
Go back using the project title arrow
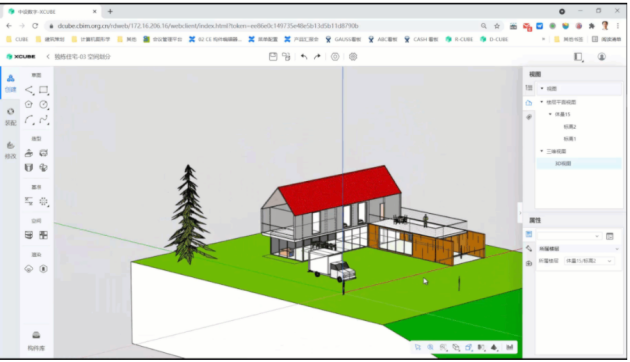[48, 57]
